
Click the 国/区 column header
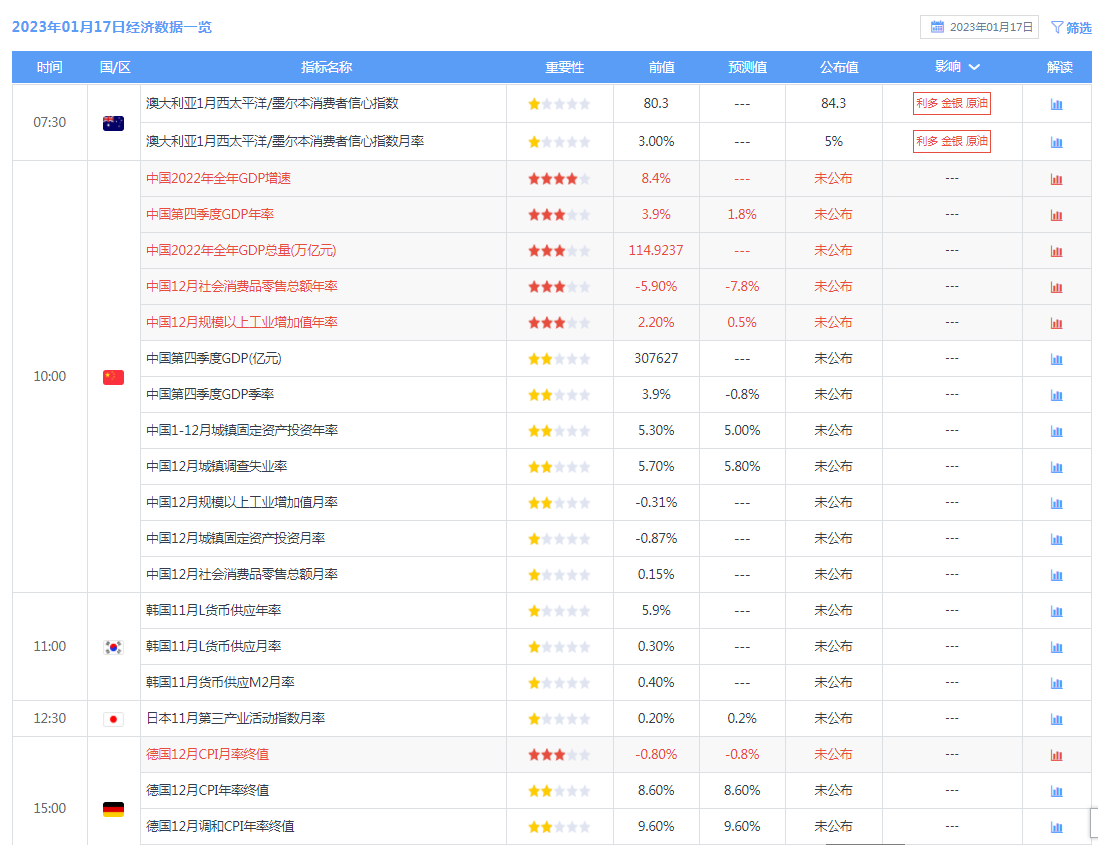point(115,67)
